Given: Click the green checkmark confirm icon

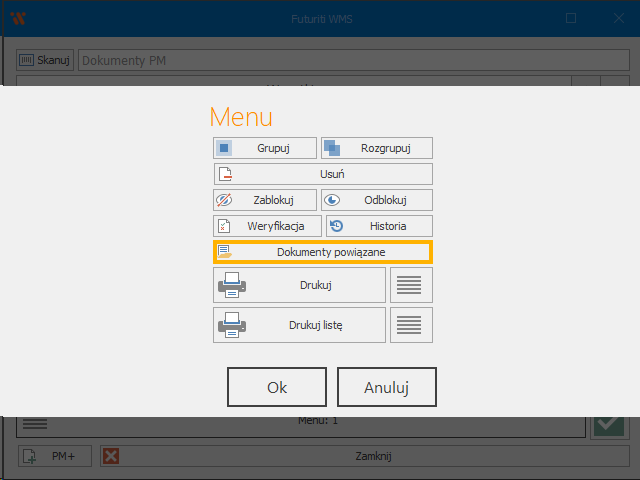Looking at the screenshot, I should pyautogui.click(x=607, y=426).
